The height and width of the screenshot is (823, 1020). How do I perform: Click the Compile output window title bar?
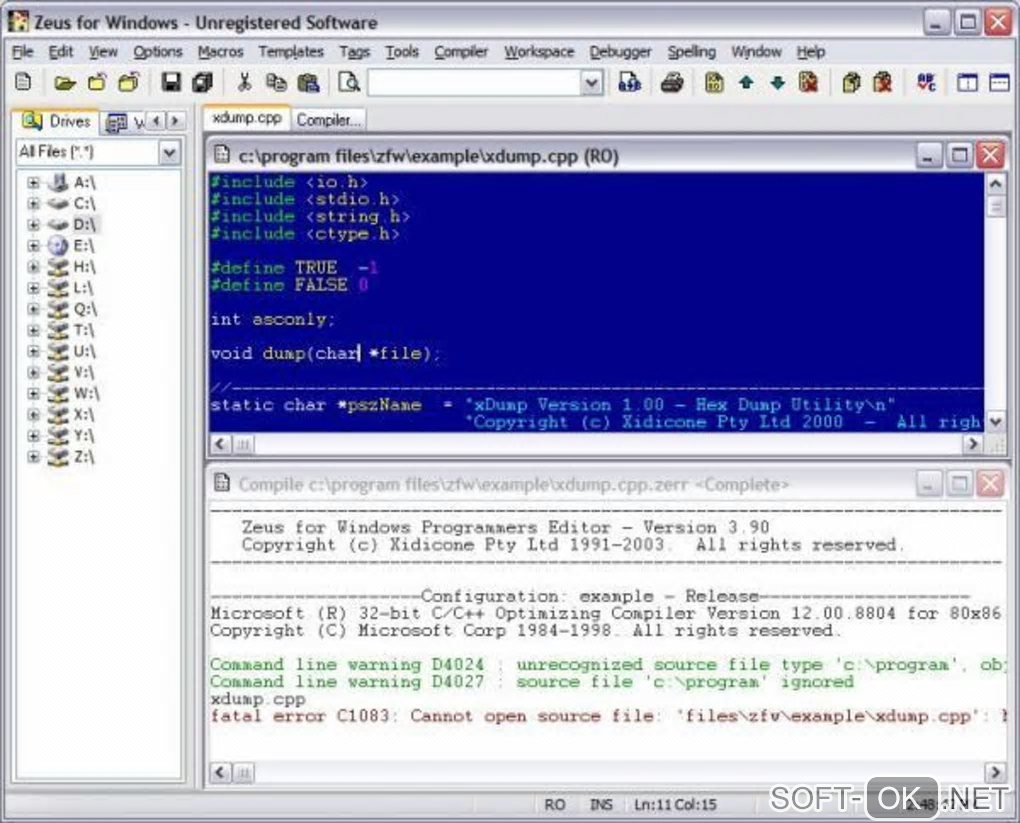559,485
